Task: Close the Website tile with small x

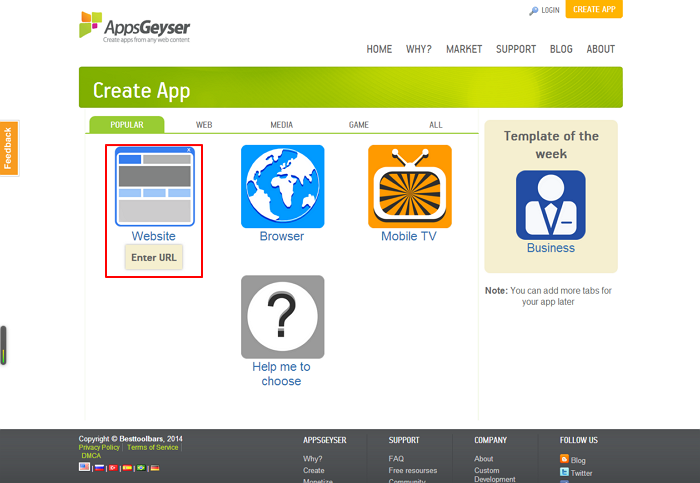Action: coord(189,150)
